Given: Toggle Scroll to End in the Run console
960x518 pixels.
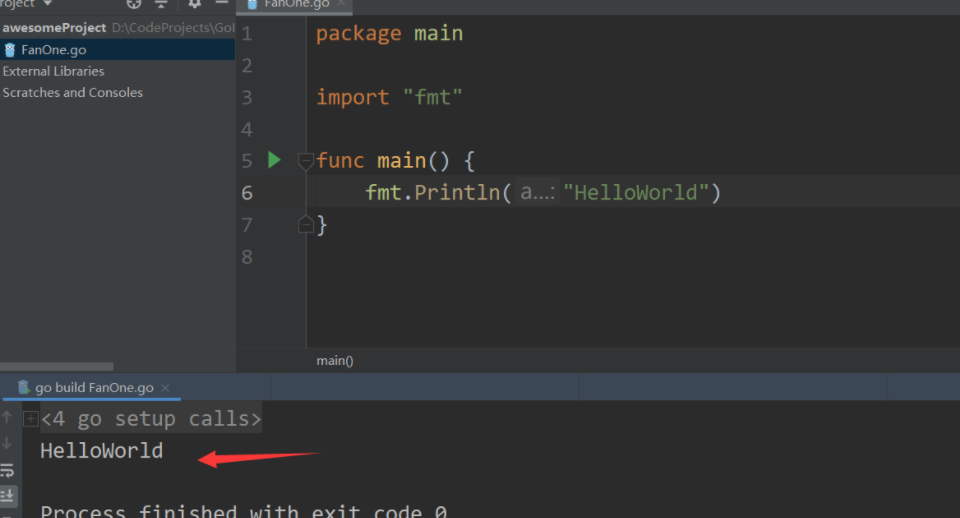Looking at the screenshot, I should [8, 495].
